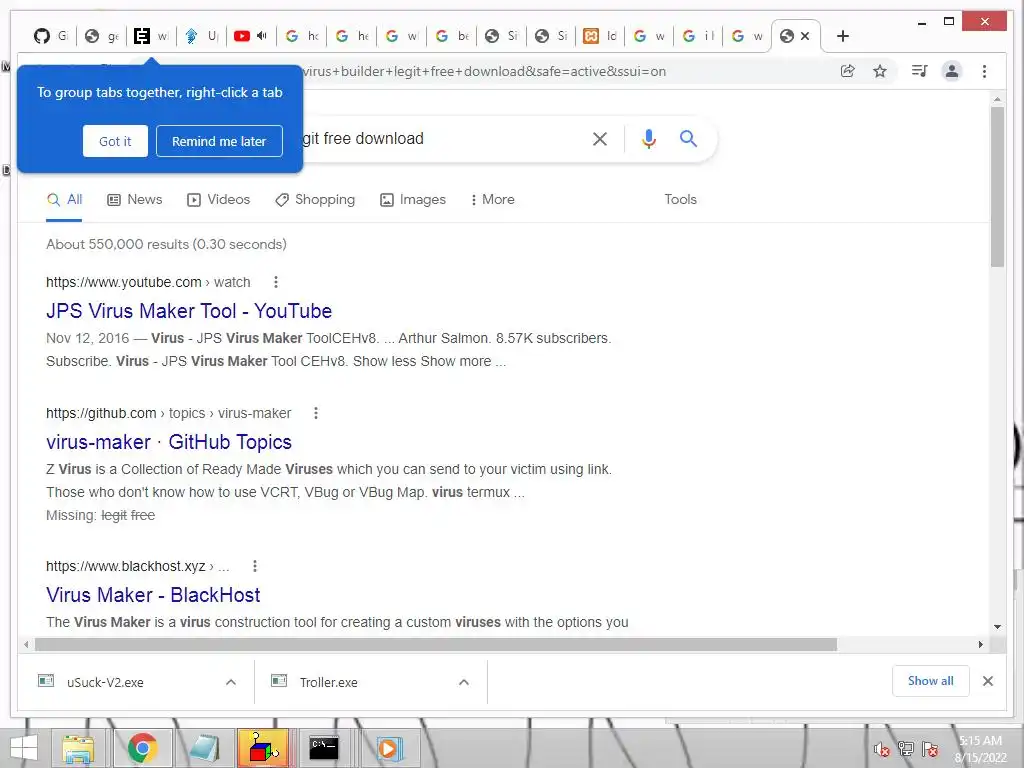This screenshot has height=768, width=1024.
Task: Click Got it on tab group tip
Action: pyautogui.click(x=115, y=141)
